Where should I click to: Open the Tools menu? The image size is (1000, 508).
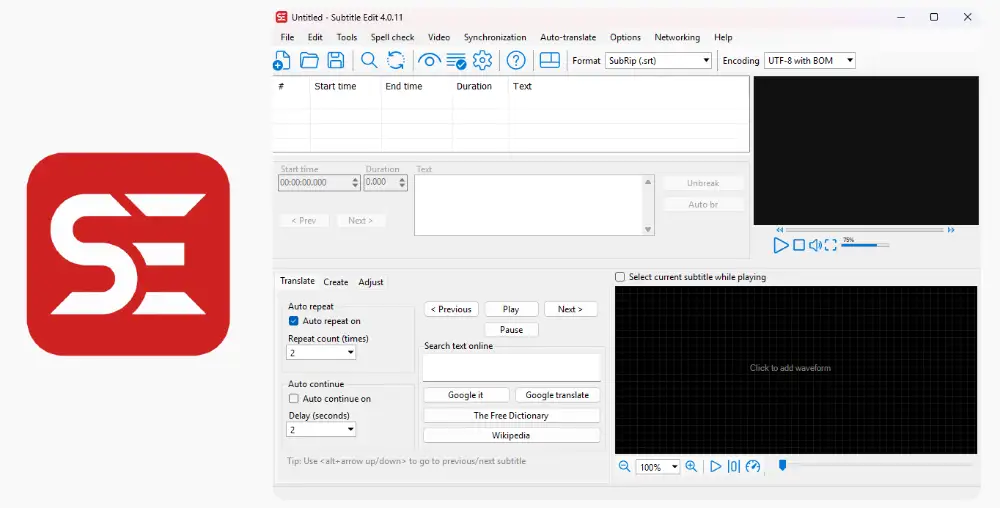(347, 38)
